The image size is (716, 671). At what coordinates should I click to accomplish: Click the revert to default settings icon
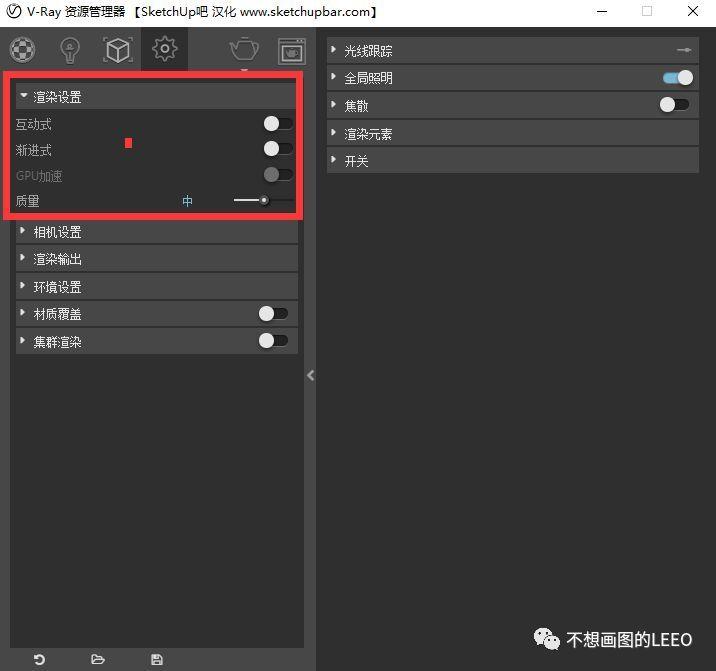39,659
